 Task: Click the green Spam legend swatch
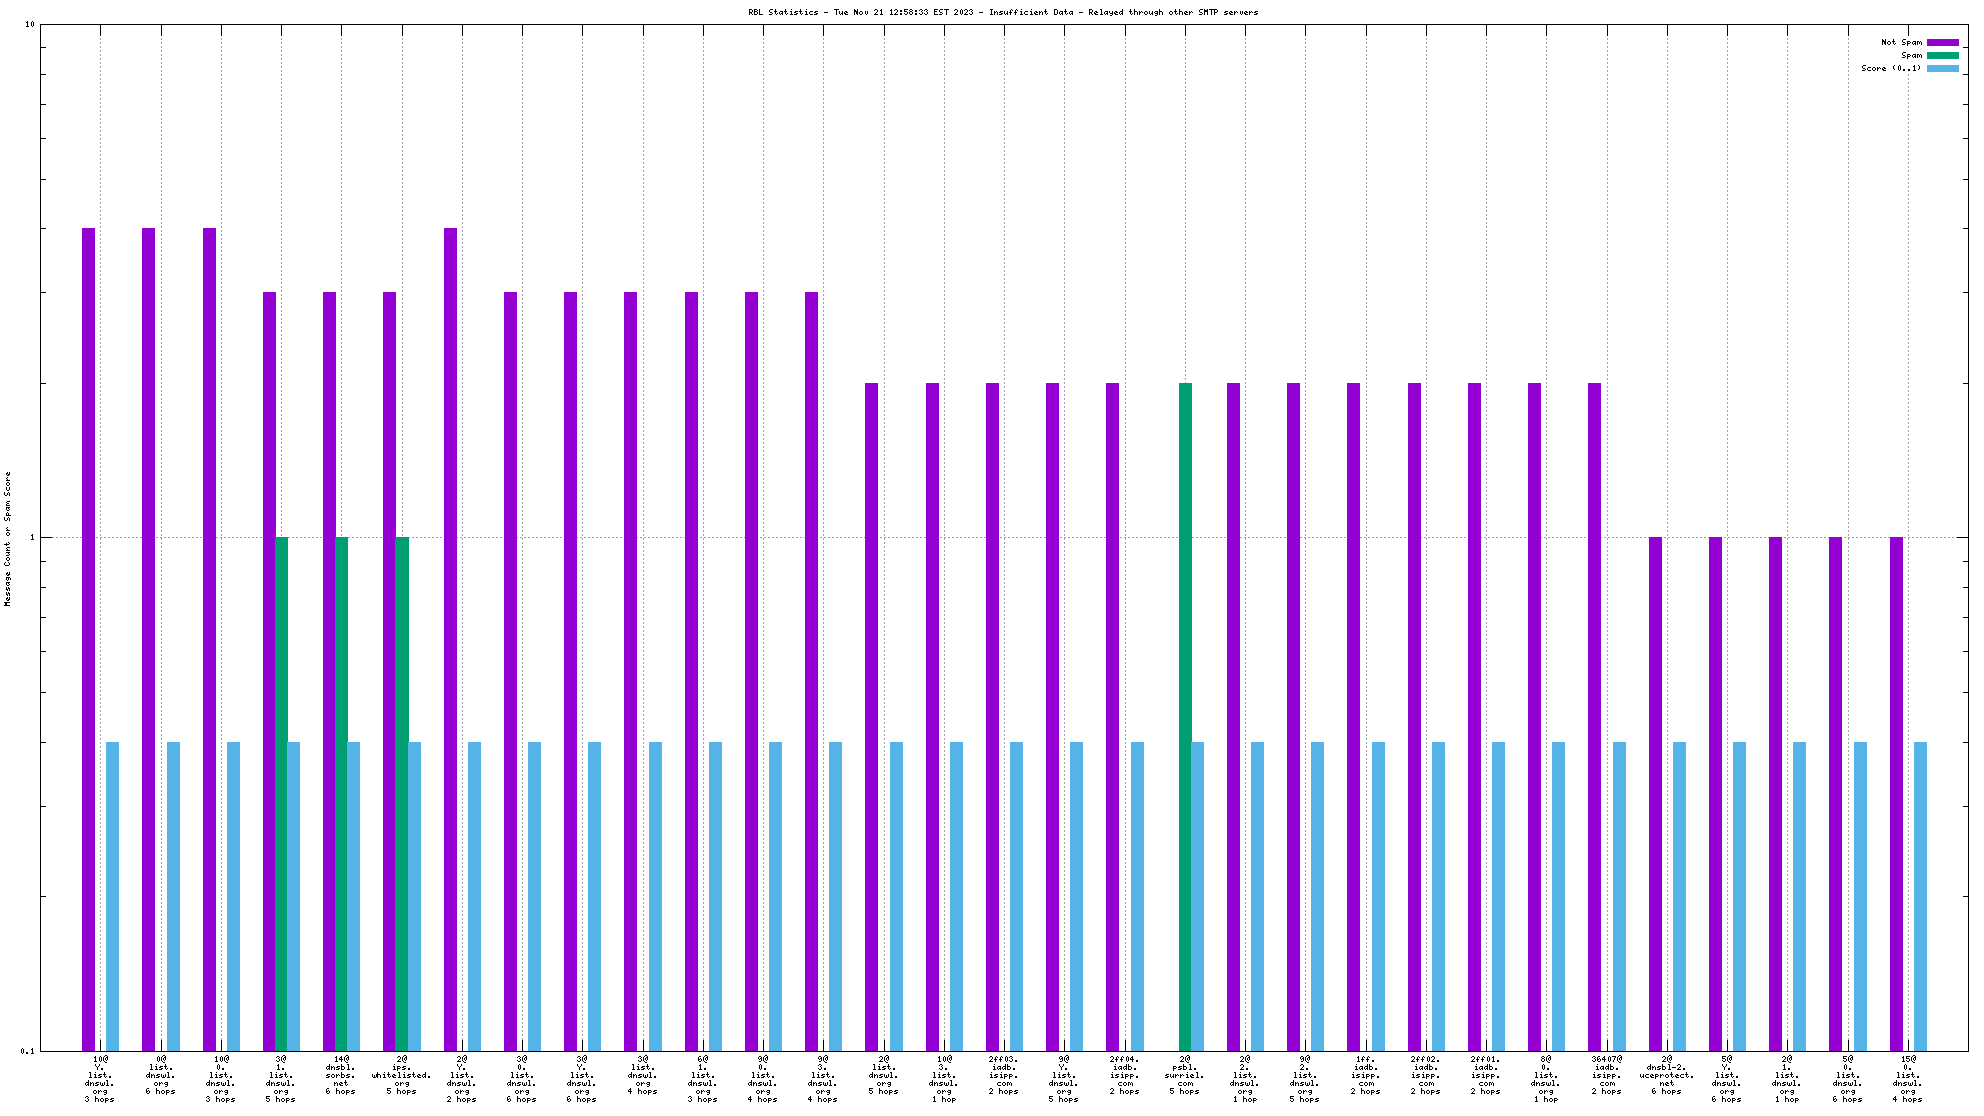(1942, 55)
